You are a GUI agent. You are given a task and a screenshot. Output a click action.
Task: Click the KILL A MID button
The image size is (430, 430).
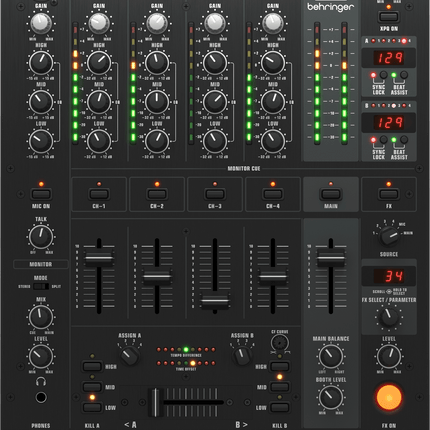tap(92, 387)
